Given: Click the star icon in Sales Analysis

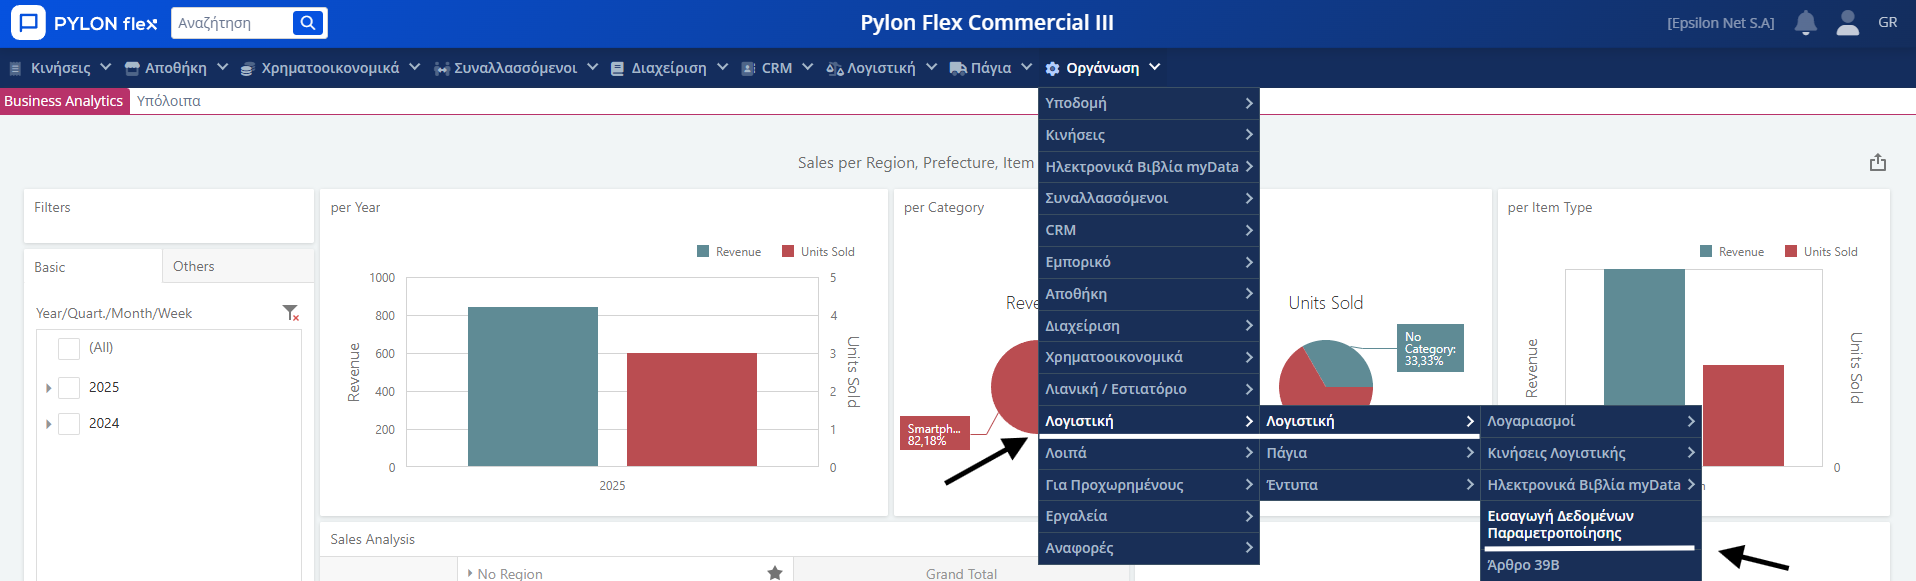Looking at the screenshot, I should click(x=774, y=573).
